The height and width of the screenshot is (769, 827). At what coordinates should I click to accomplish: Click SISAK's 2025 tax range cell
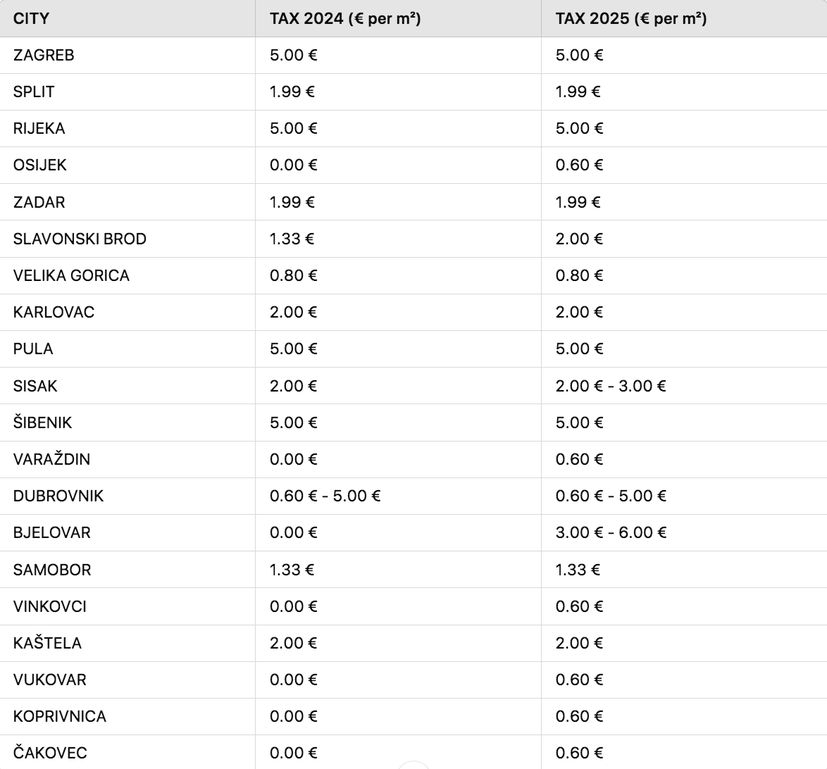tap(610, 386)
